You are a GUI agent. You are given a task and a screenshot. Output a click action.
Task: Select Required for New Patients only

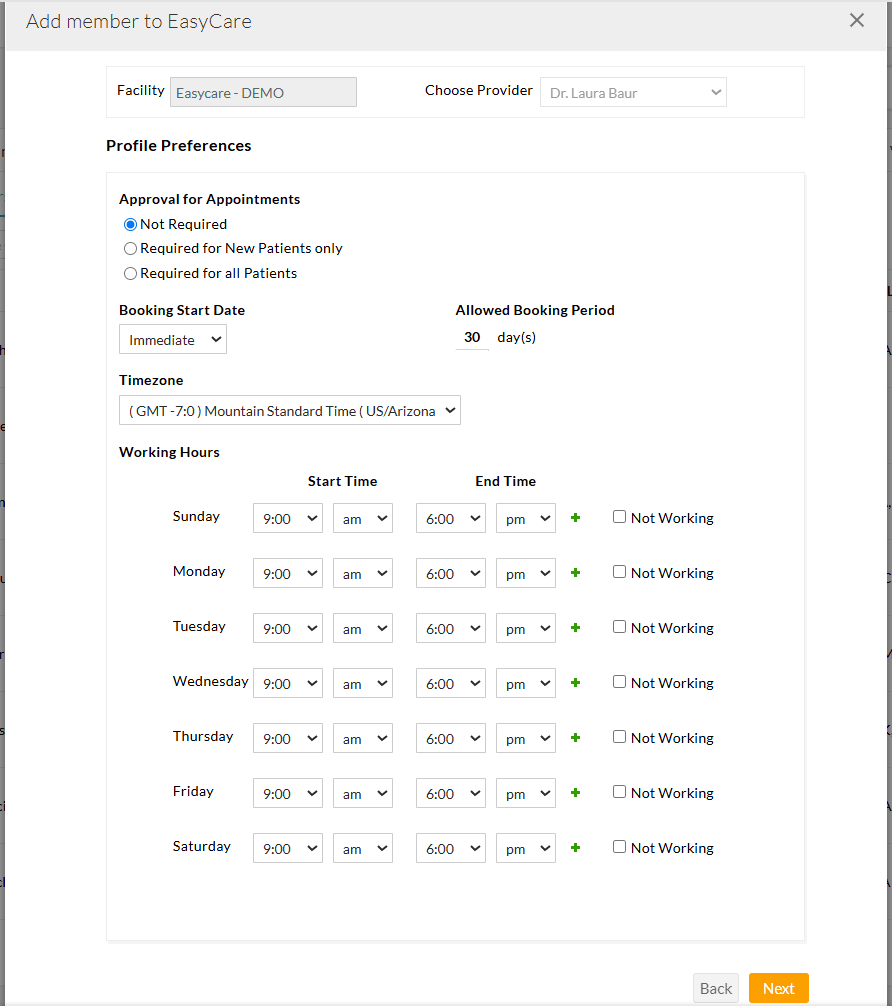point(130,248)
